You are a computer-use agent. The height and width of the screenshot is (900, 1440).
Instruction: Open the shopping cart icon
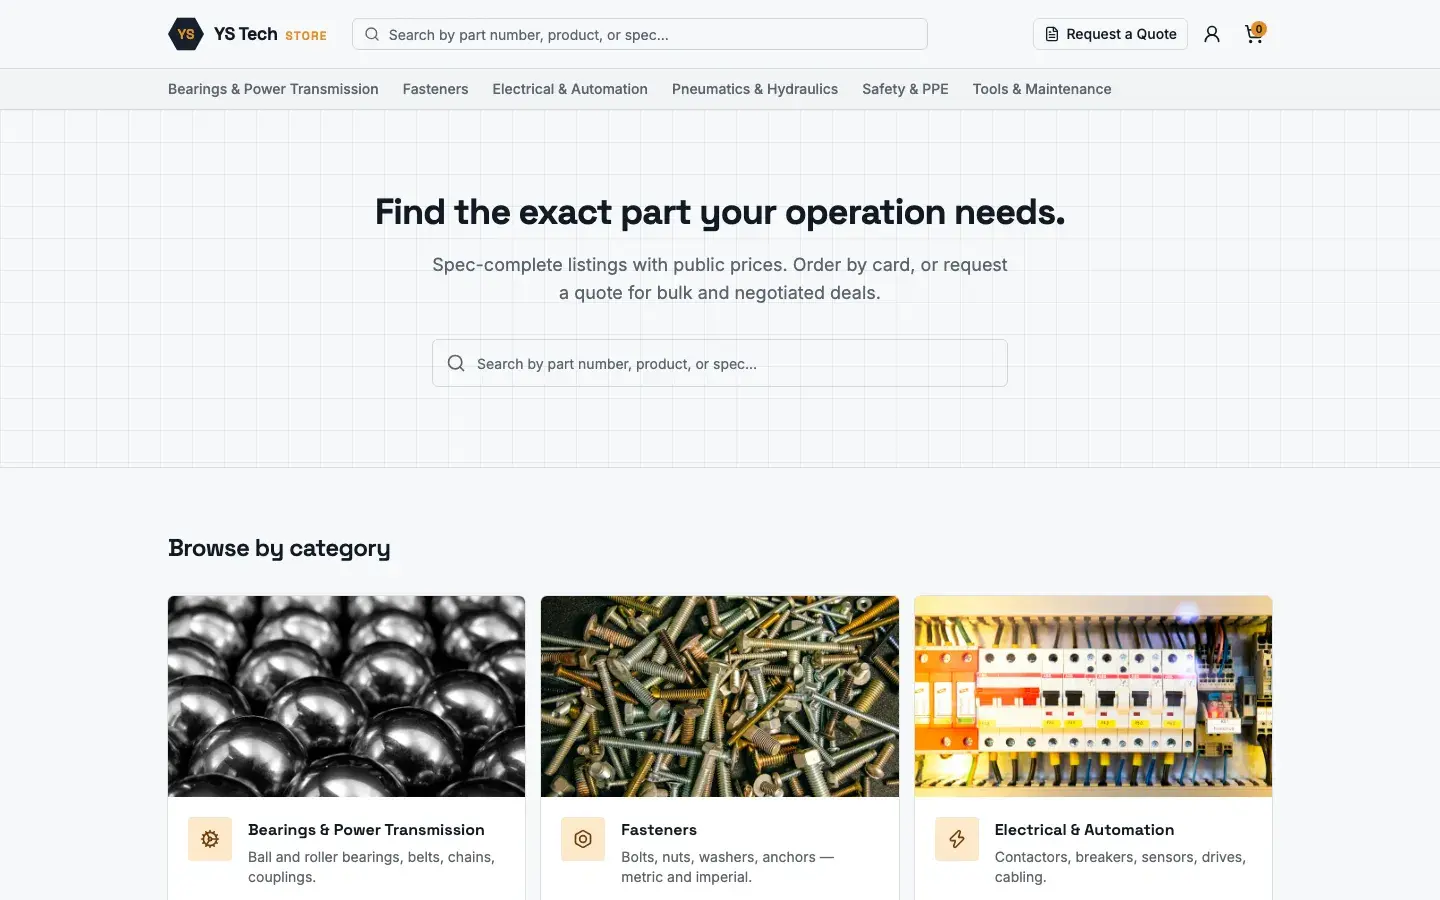(x=1254, y=35)
